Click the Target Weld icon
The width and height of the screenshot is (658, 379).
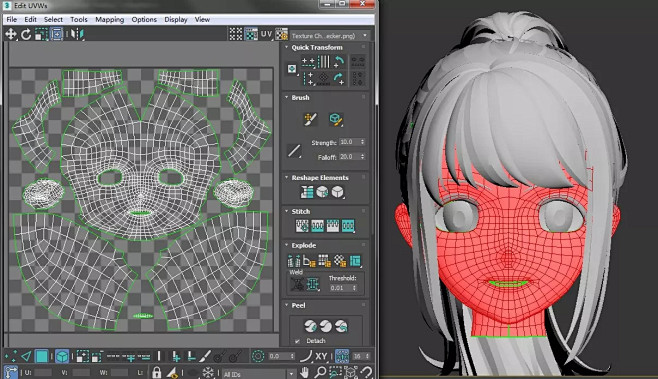[x=298, y=284]
